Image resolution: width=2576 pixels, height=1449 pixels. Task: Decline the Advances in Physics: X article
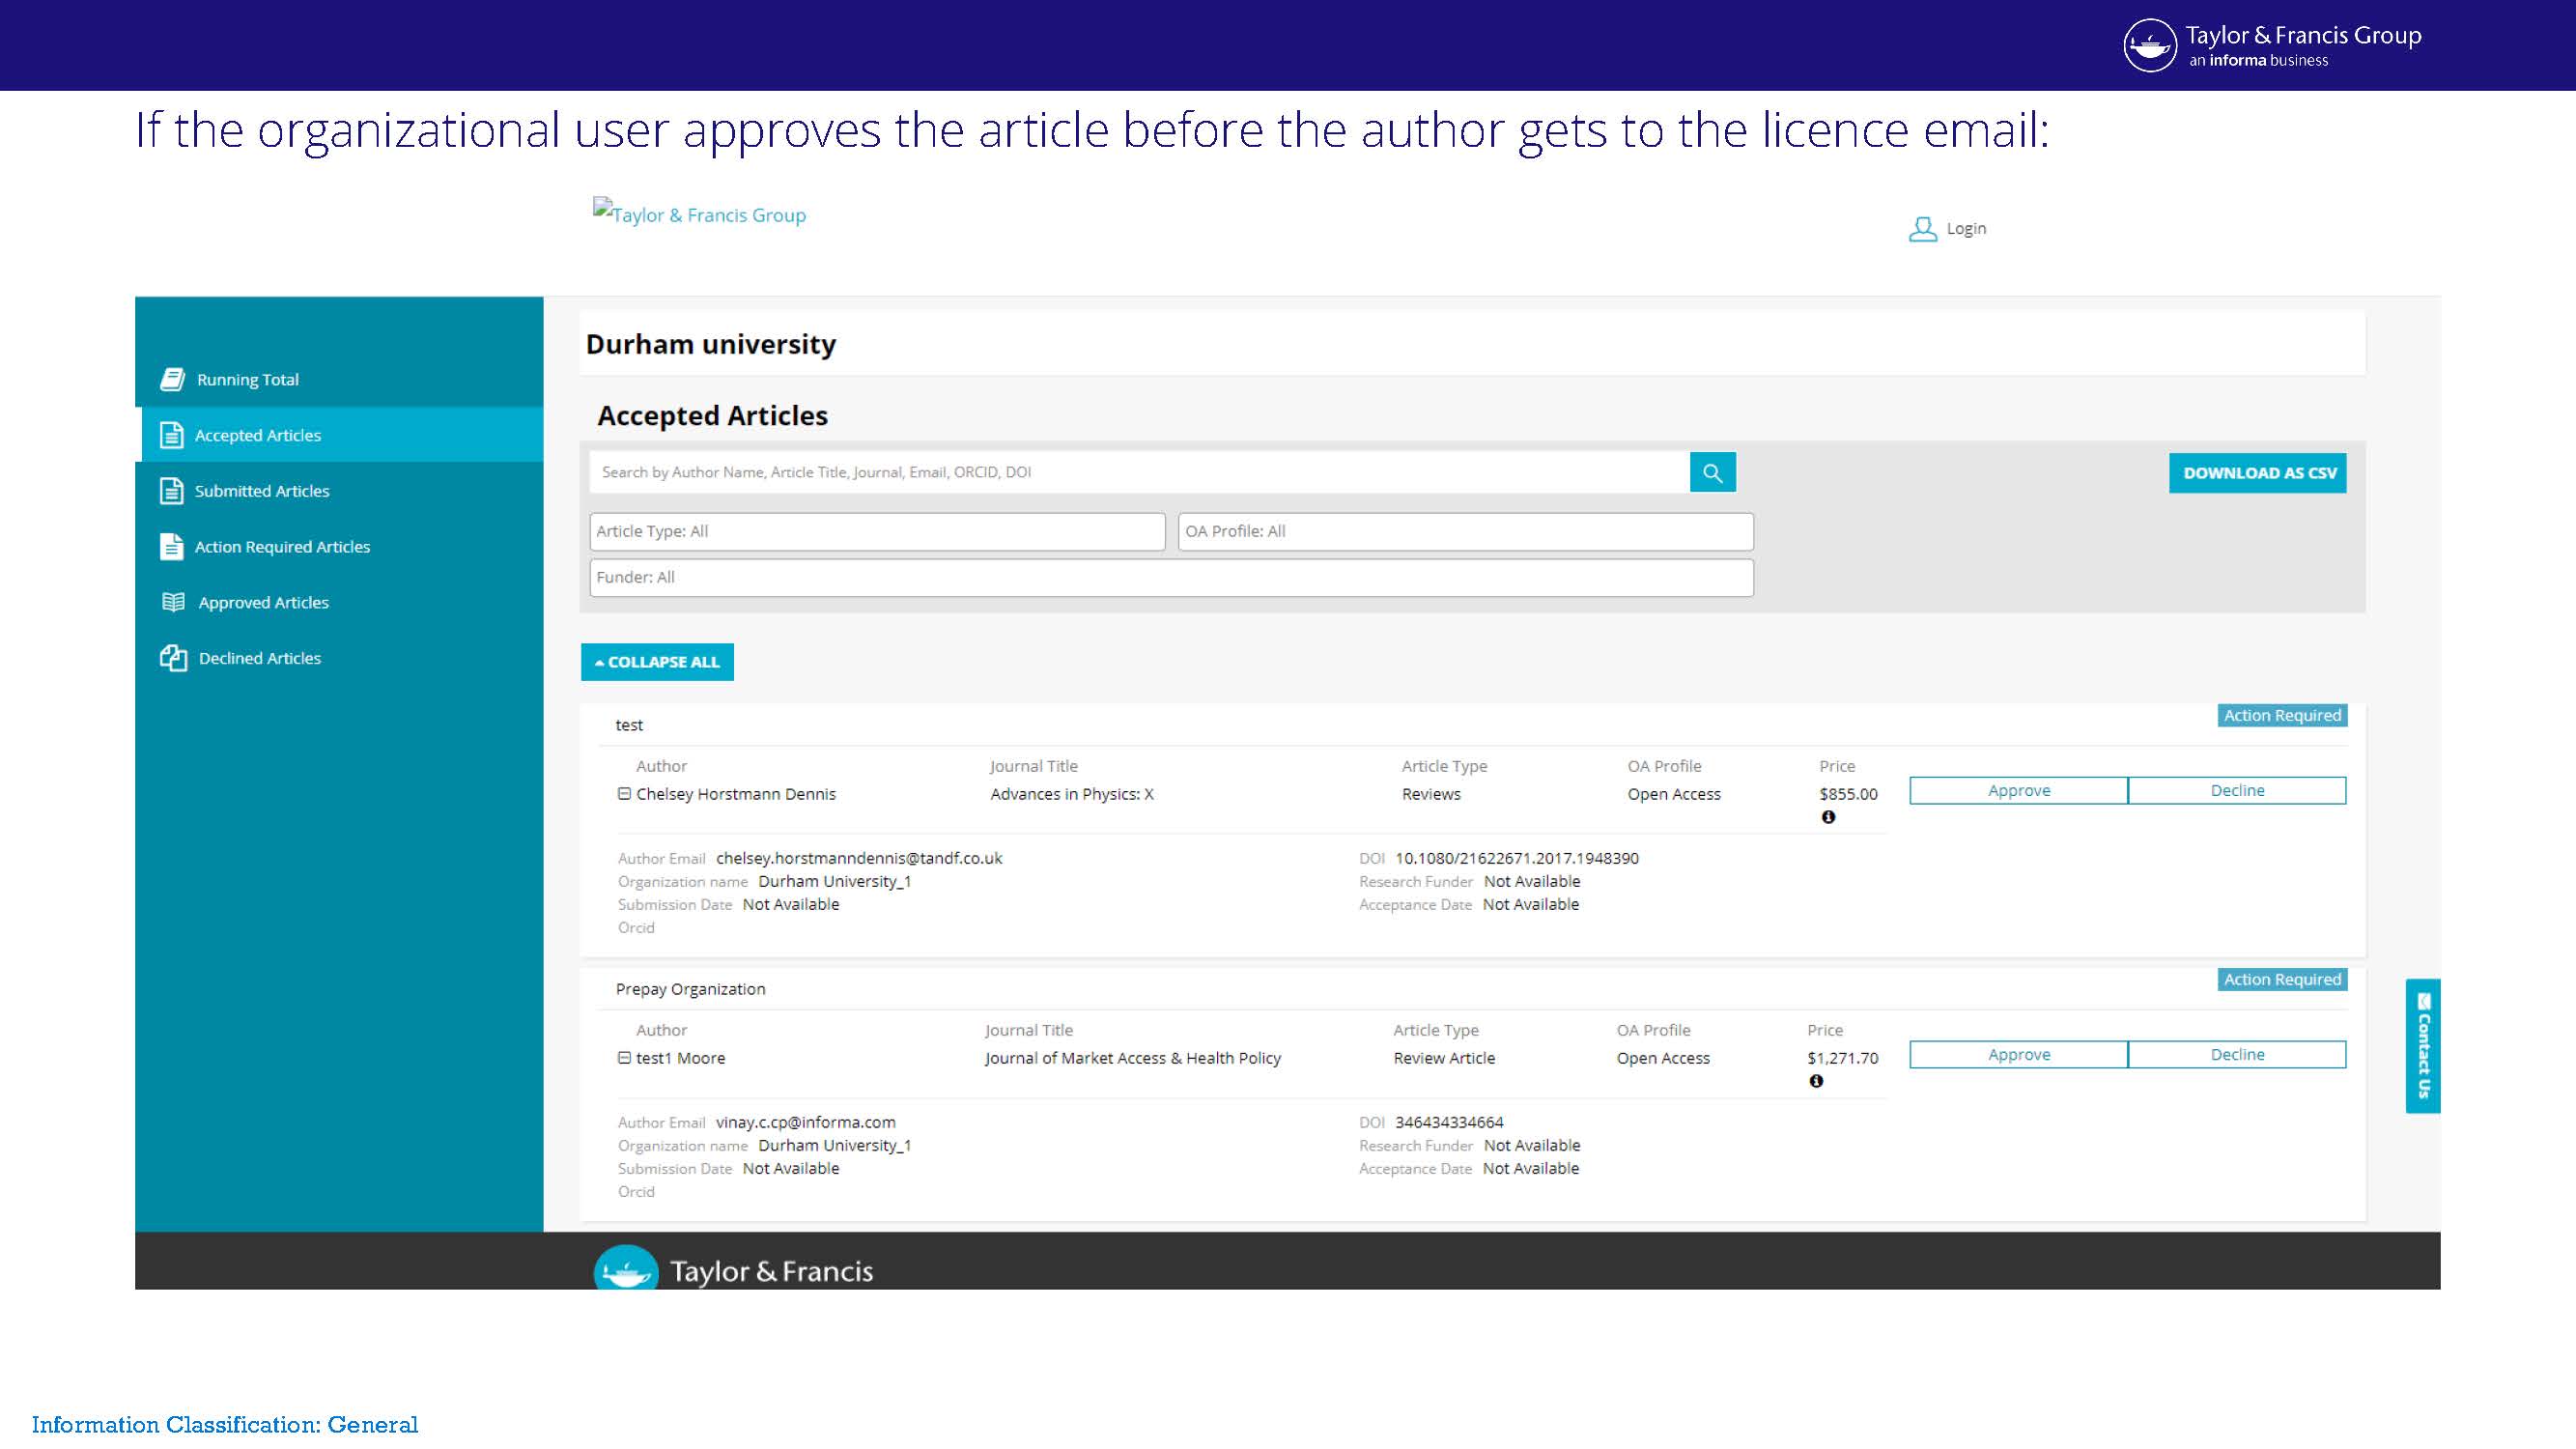(x=2237, y=791)
